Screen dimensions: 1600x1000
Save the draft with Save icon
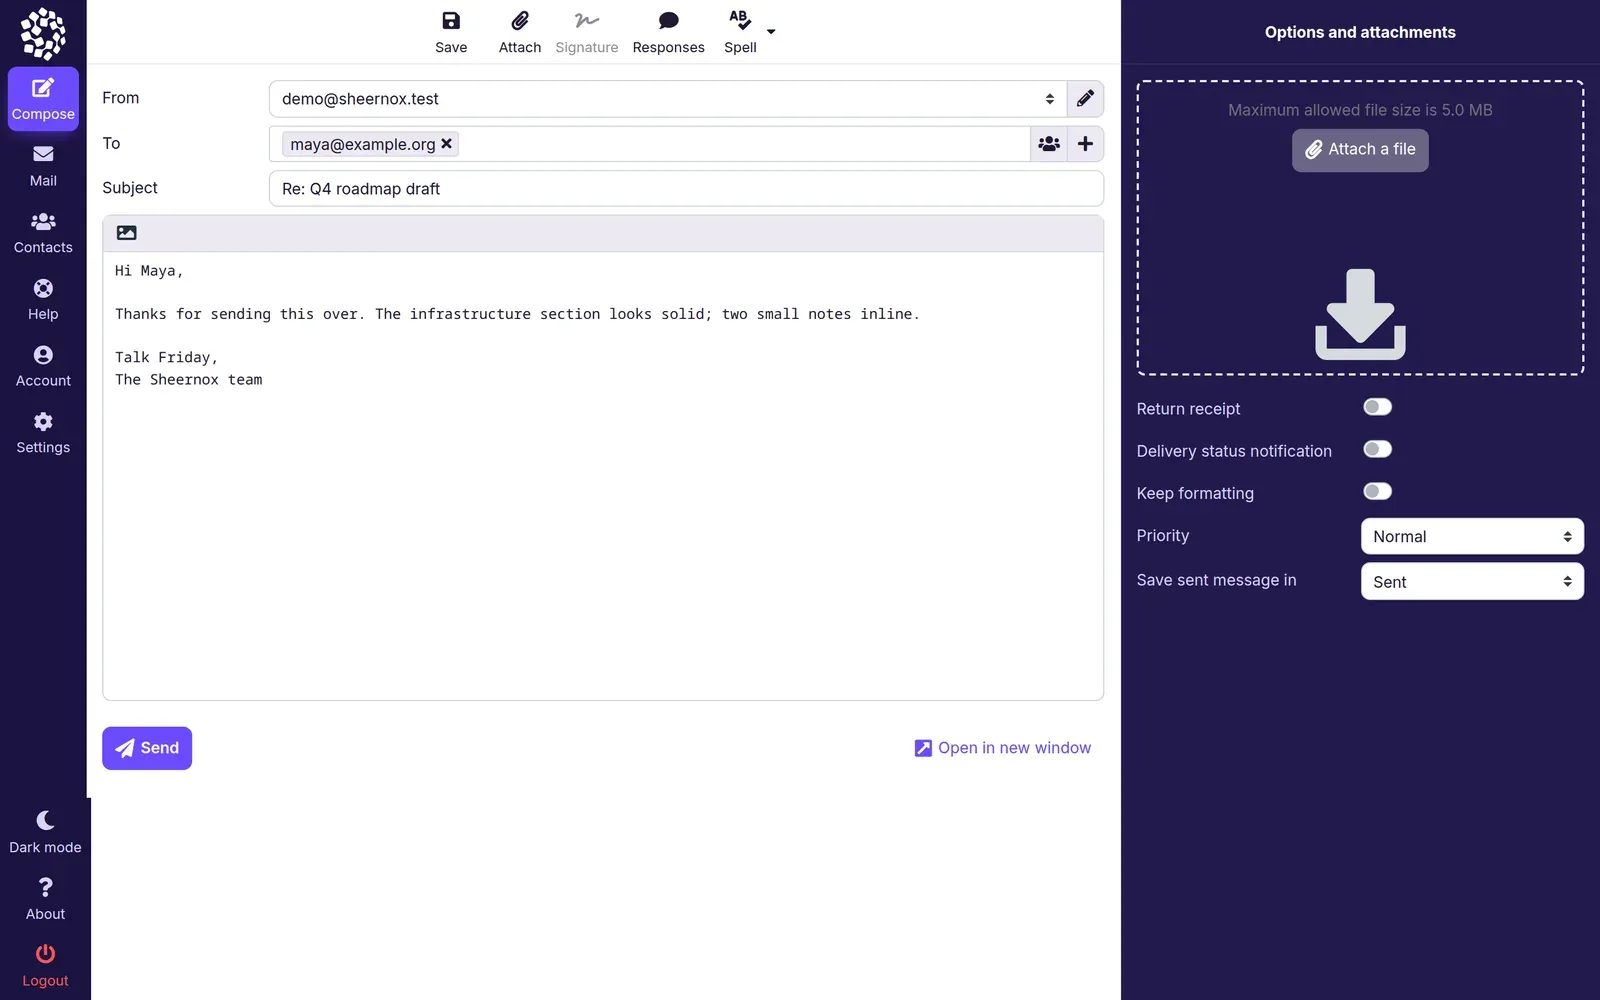point(451,32)
